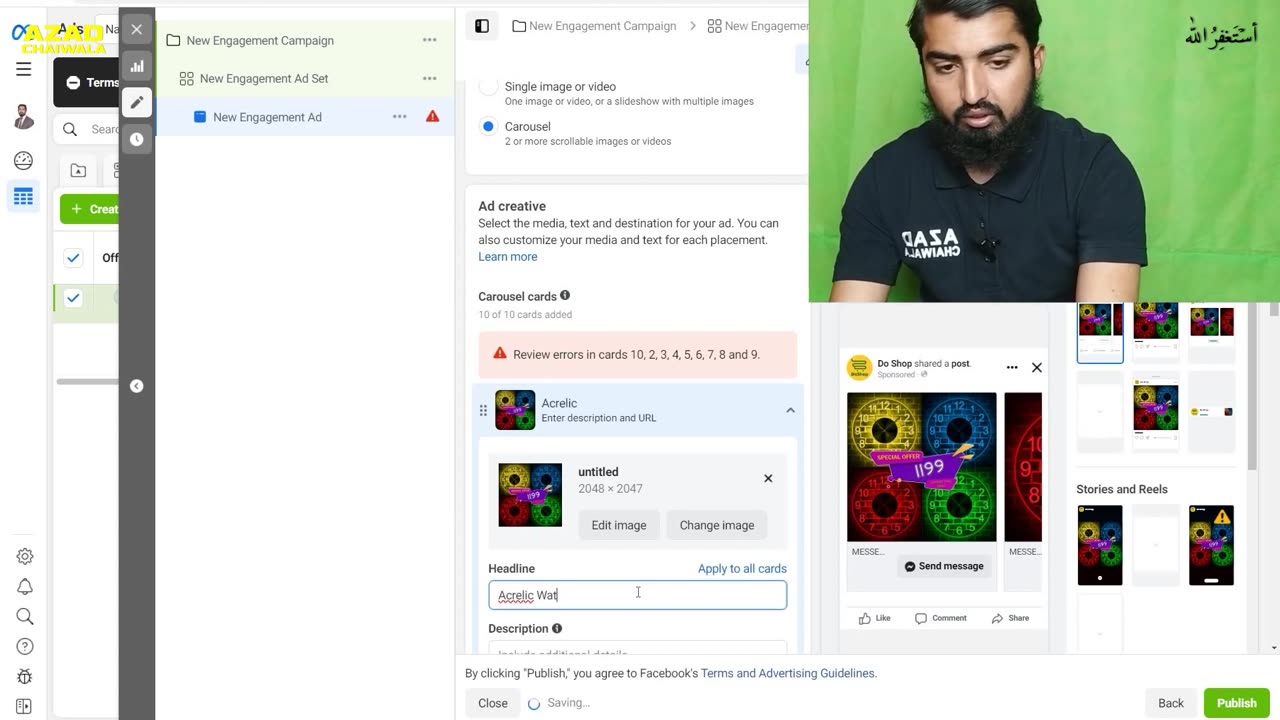Select the Carousel format radio button
Screen dimensions: 1280x720
coord(488,127)
